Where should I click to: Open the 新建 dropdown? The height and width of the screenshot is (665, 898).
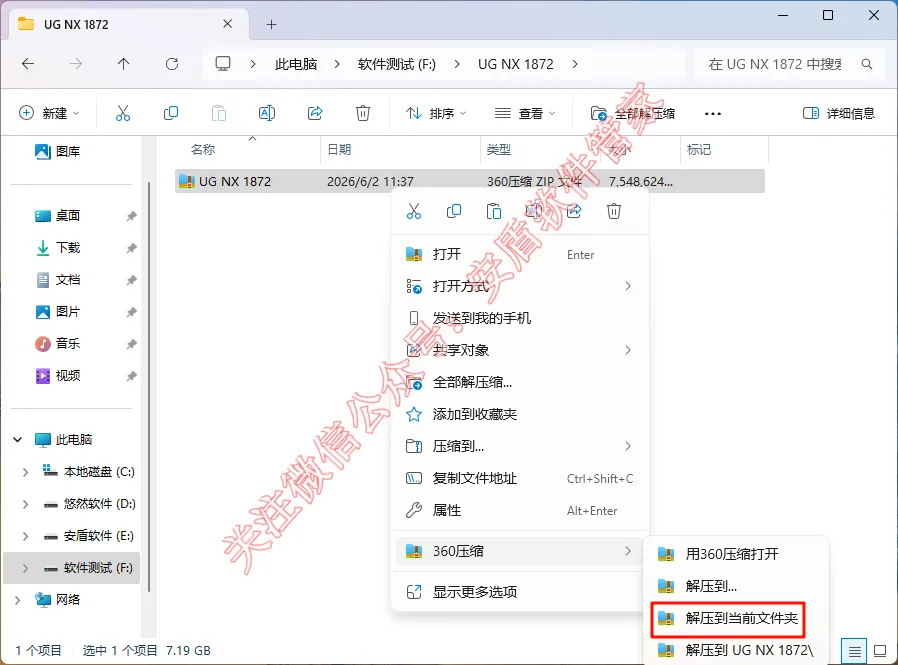coord(49,113)
